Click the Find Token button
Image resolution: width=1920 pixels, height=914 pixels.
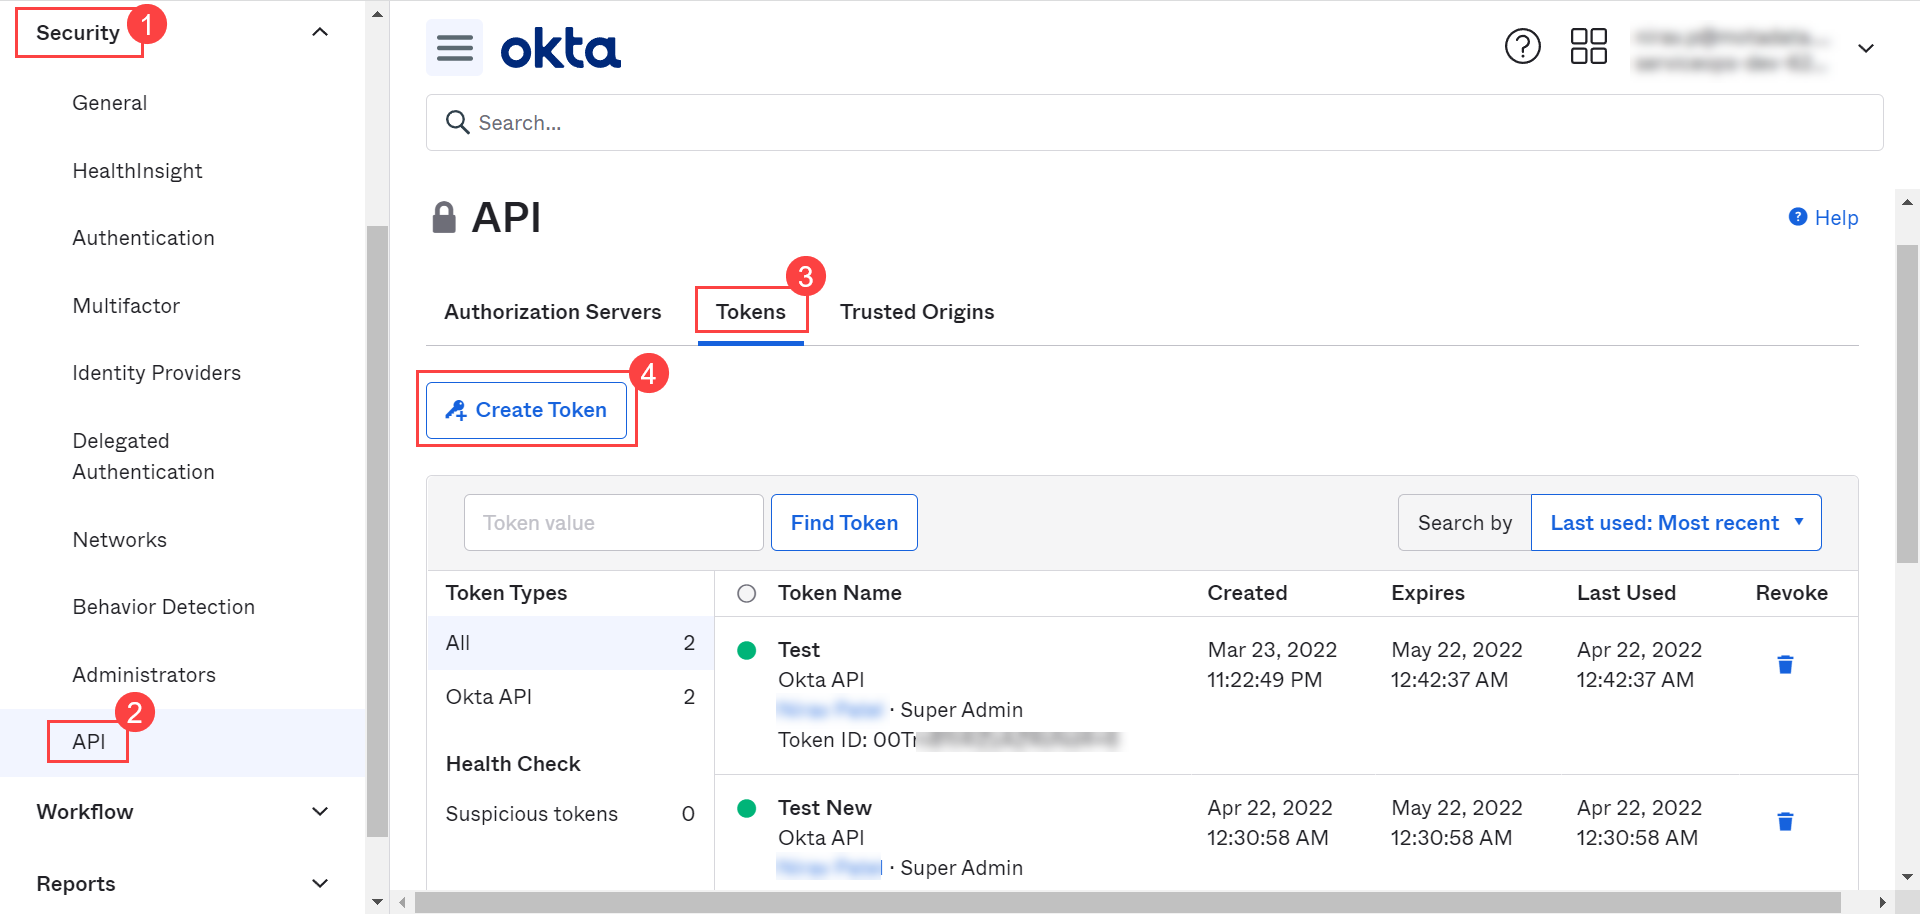coord(844,522)
